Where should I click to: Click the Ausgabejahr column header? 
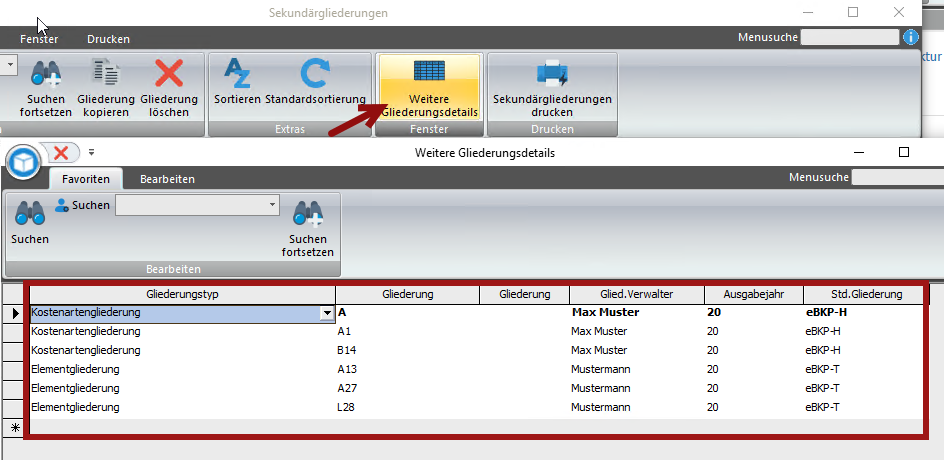pyautogui.click(x=753, y=294)
